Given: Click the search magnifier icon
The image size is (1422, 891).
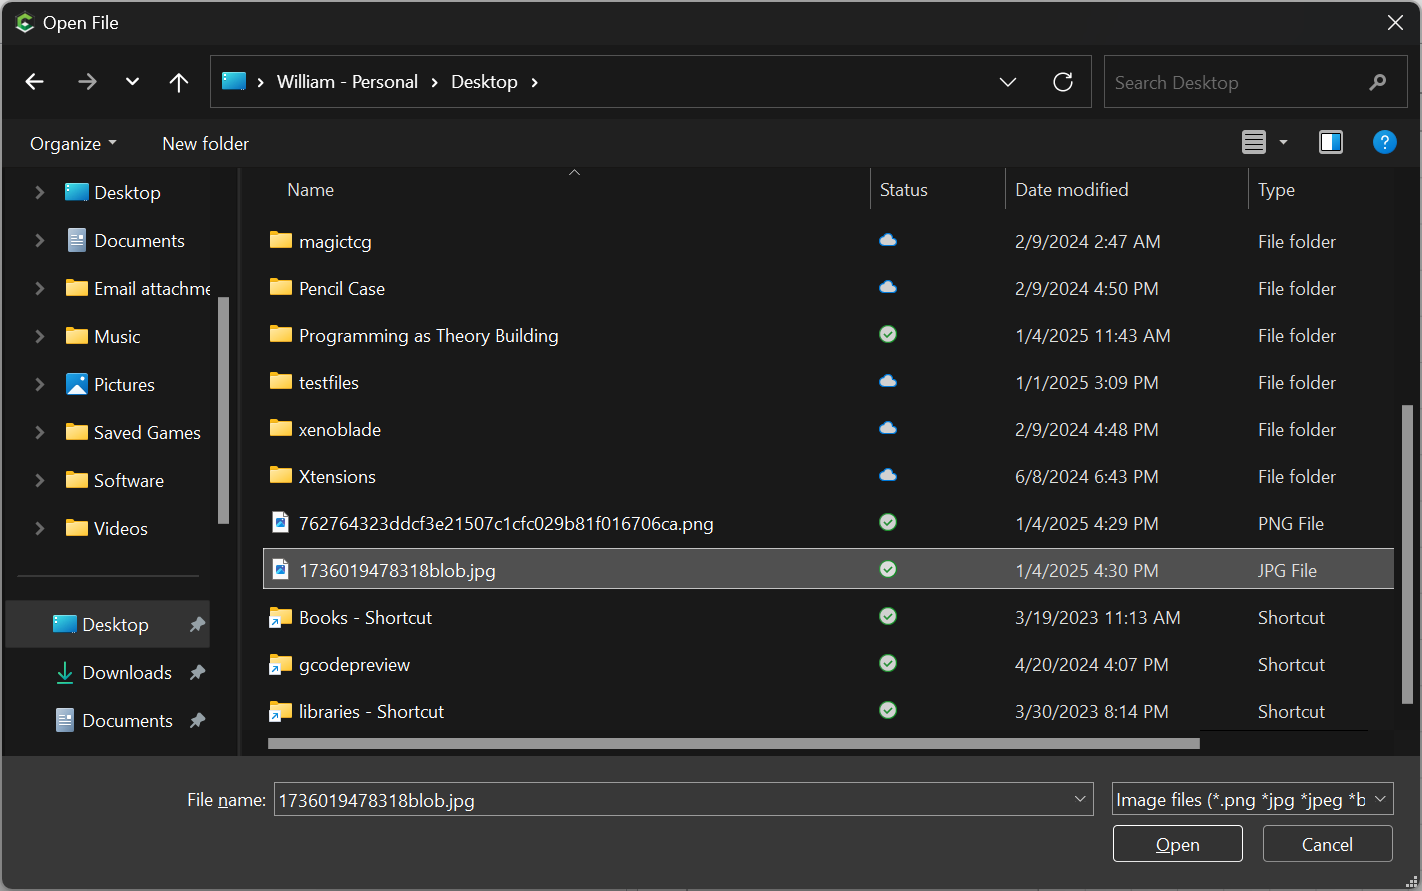Looking at the screenshot, I should pos(1378,82).
